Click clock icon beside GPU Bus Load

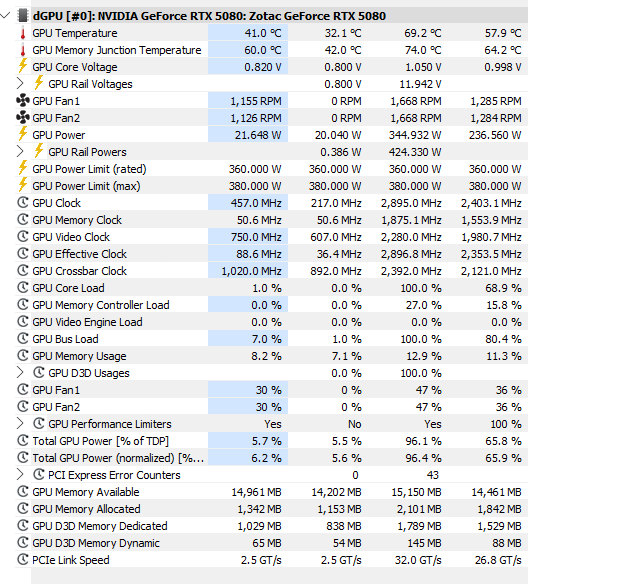pos(23,339)
